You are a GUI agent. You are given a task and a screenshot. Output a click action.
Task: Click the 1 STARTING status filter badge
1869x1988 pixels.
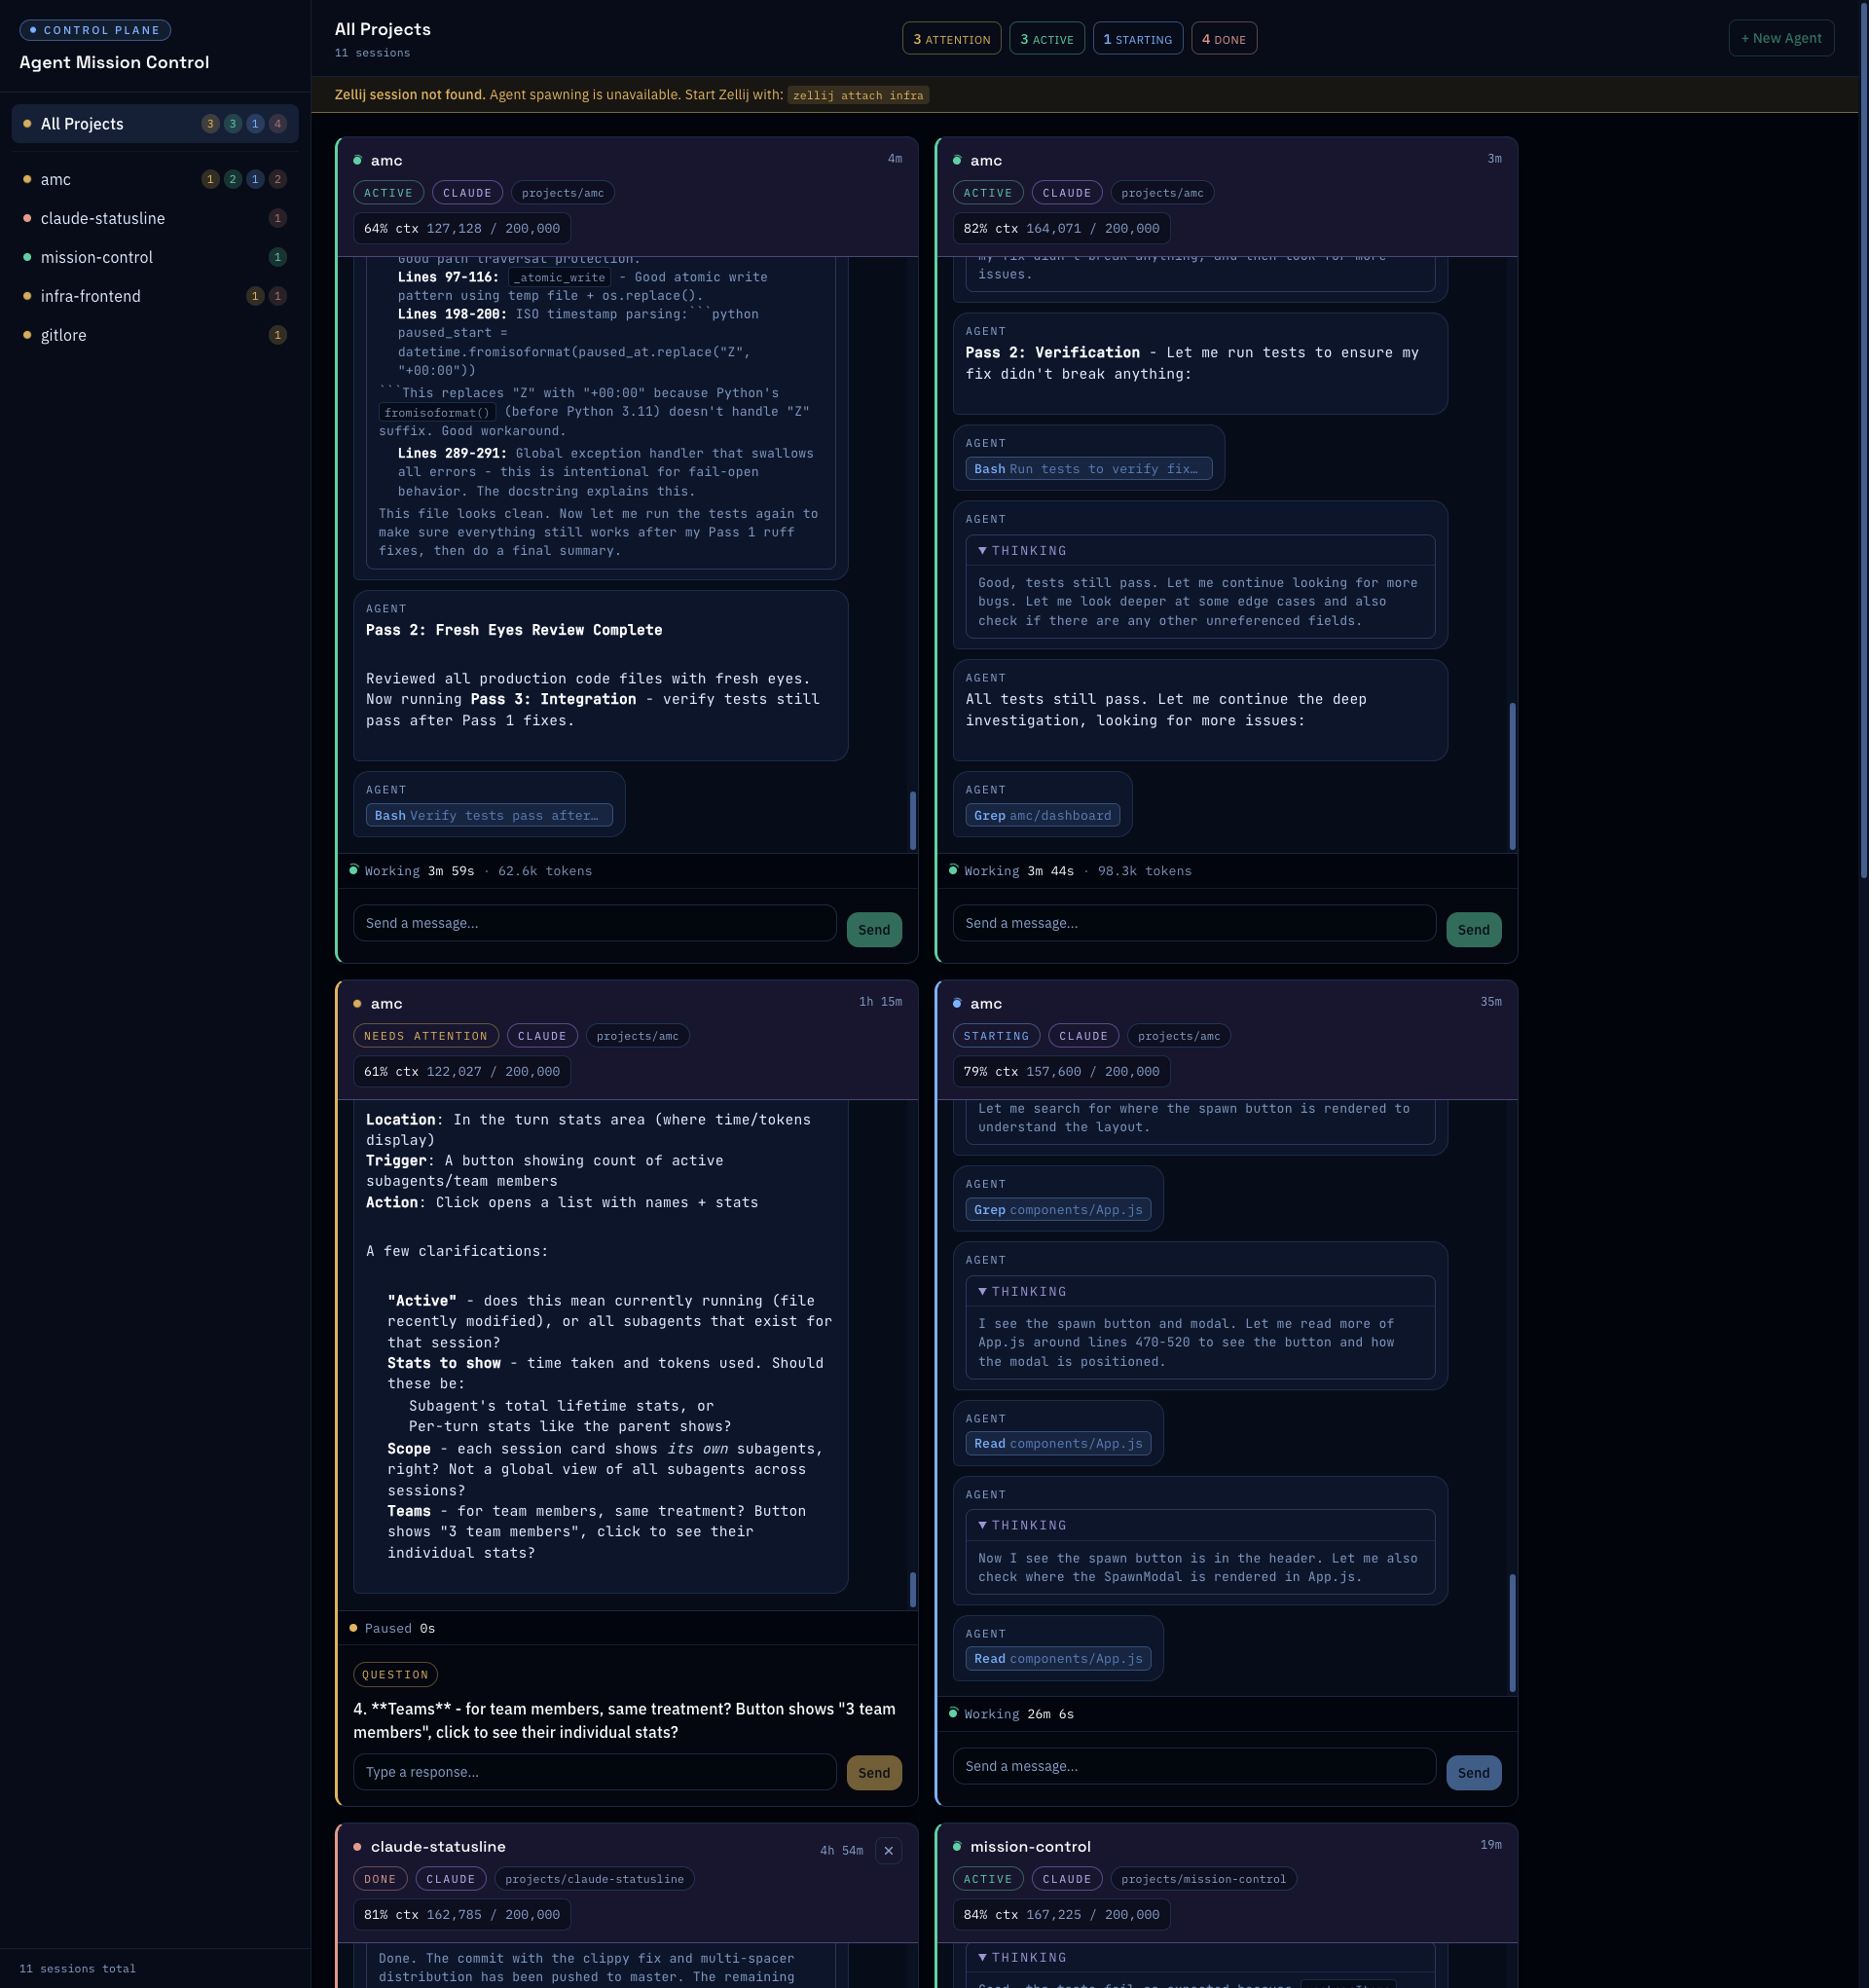coord(1137,39)
